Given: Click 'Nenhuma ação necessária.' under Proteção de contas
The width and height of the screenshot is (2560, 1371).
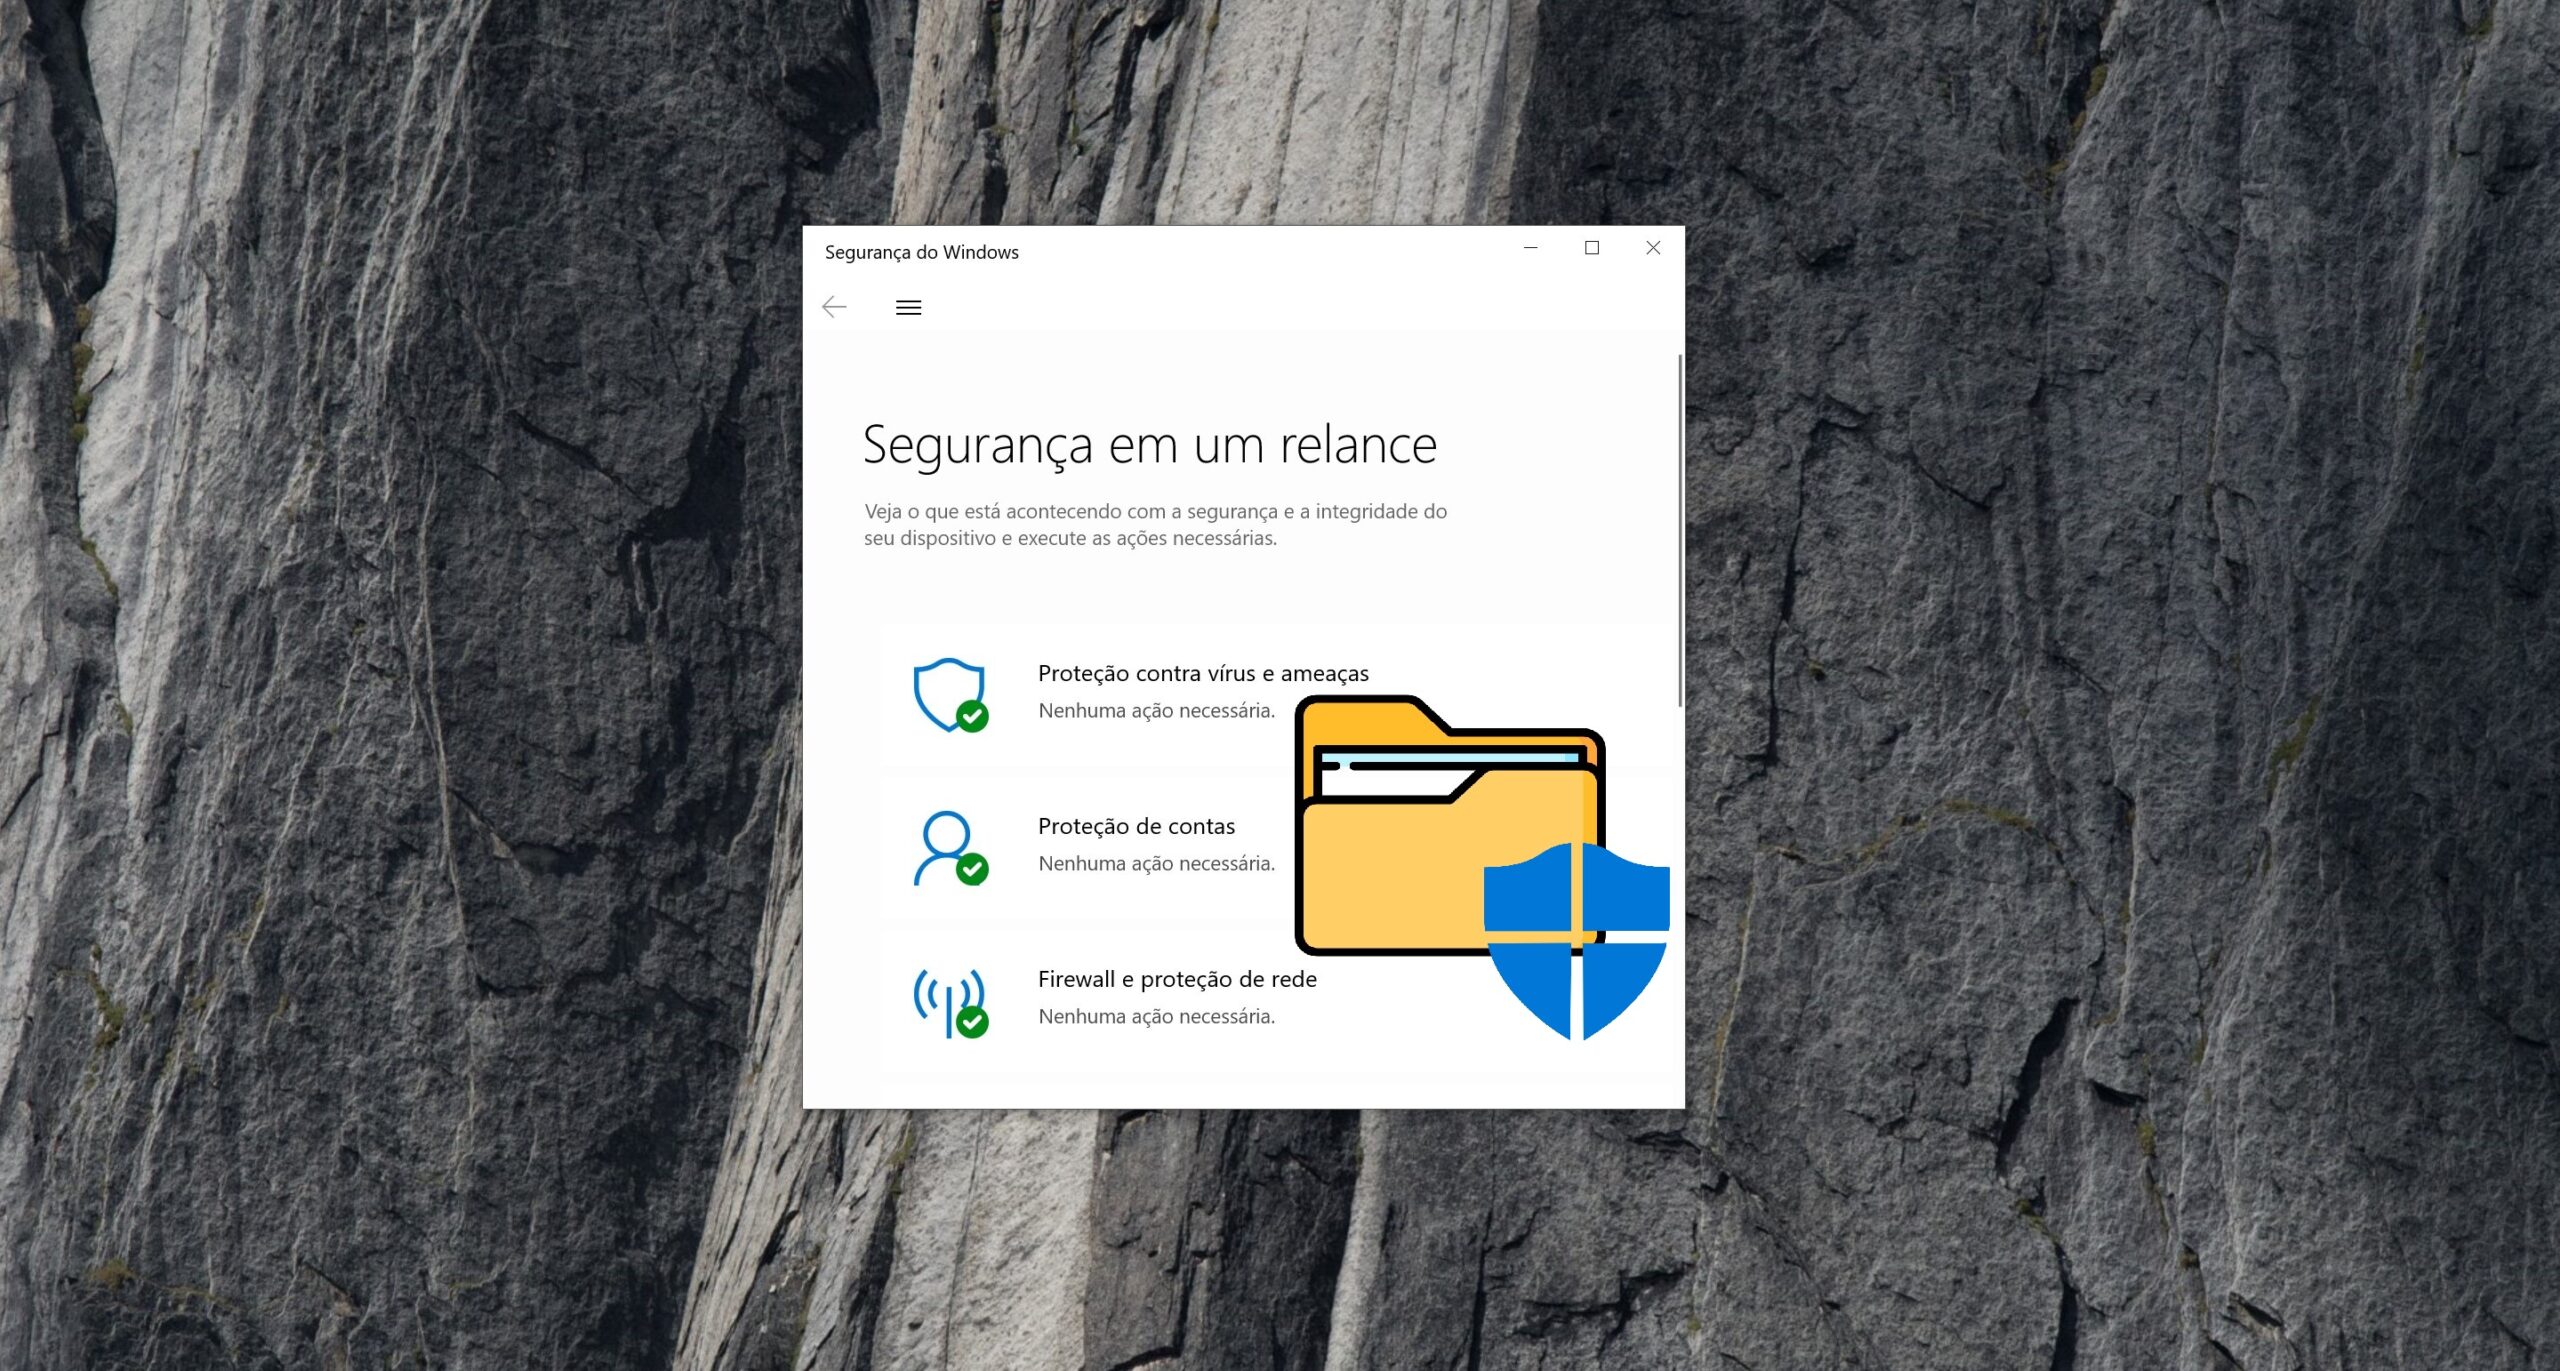Looking at the screenshot, I should pyautogui.click(x=1157, y=863).
